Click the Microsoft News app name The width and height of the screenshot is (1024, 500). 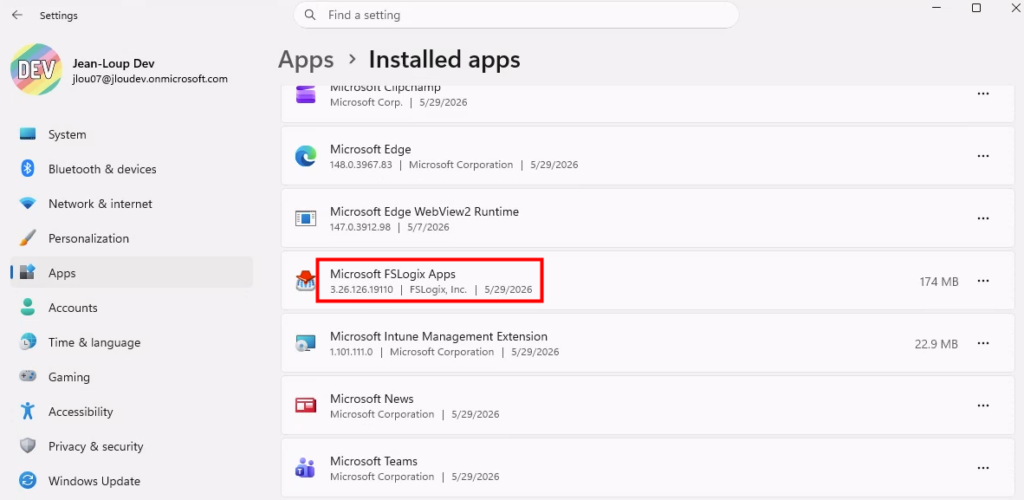(x=372, y=399)
